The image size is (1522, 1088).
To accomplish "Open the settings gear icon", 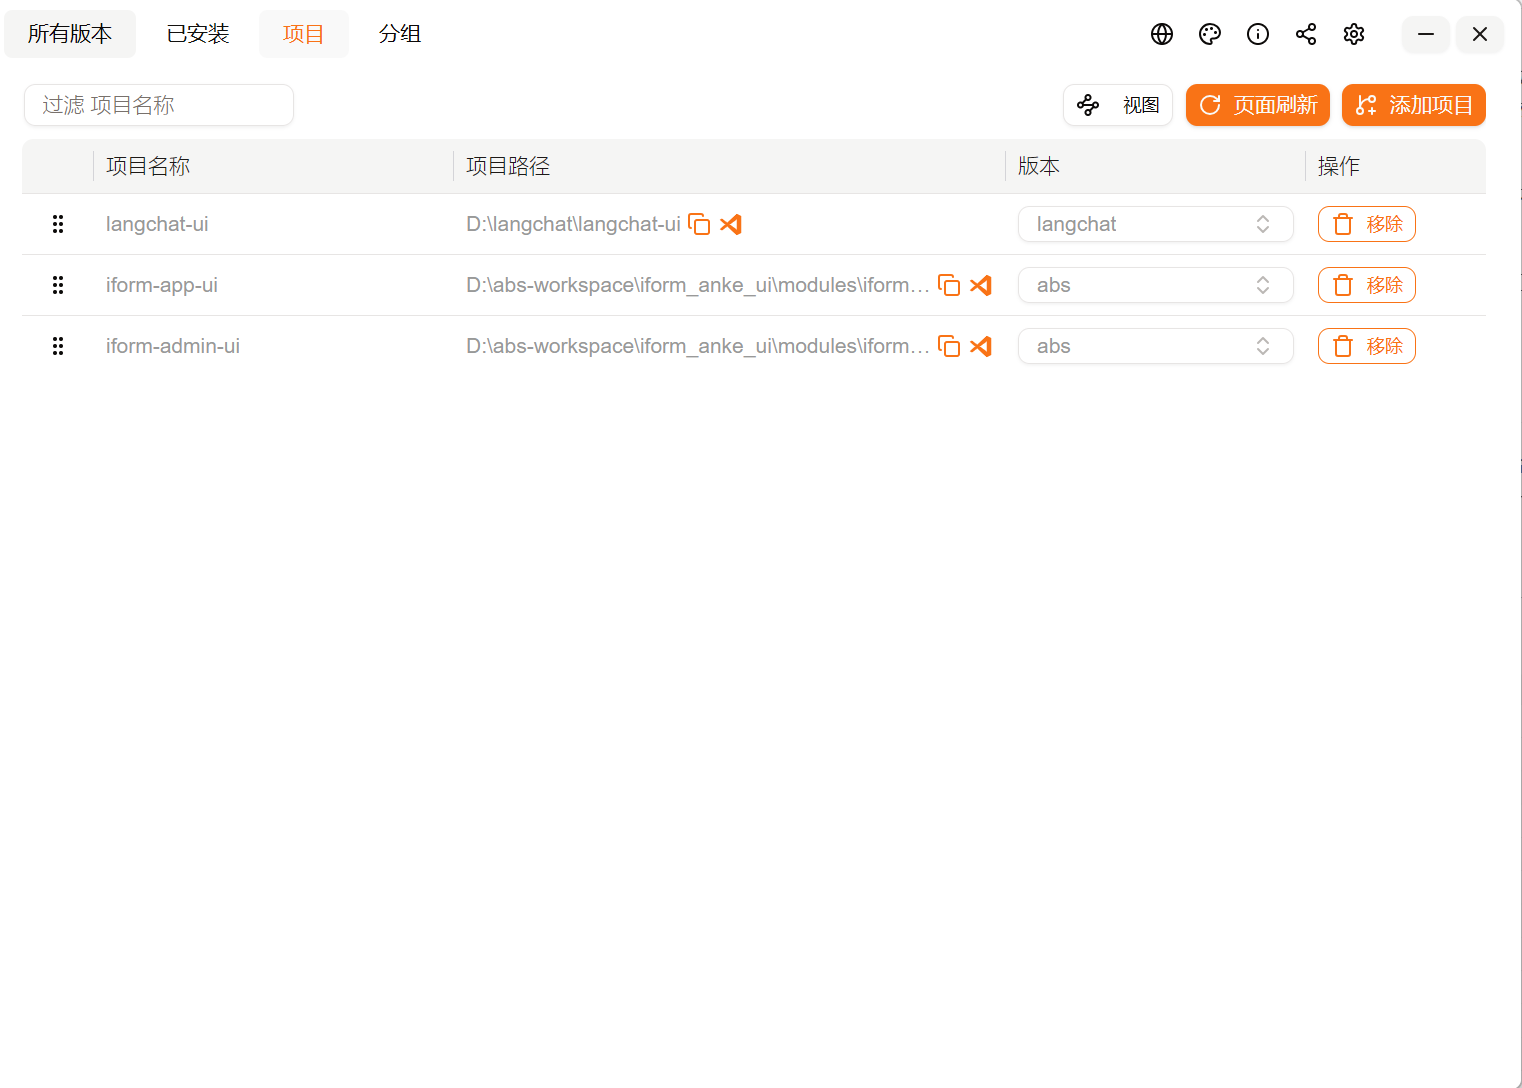I will pos(1353,34).
